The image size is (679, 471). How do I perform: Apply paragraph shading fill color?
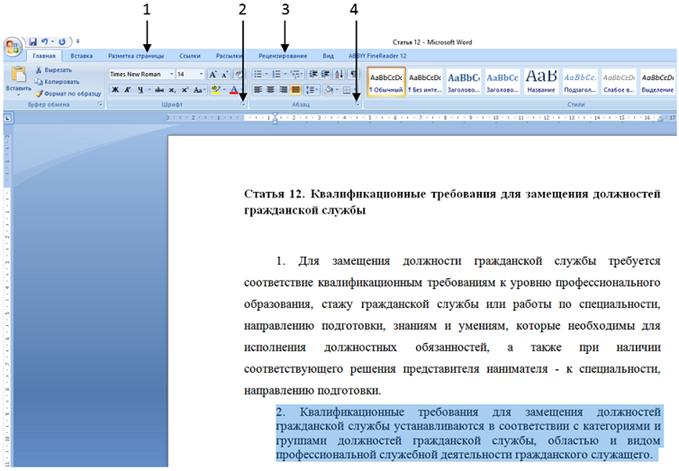[329, 90]
